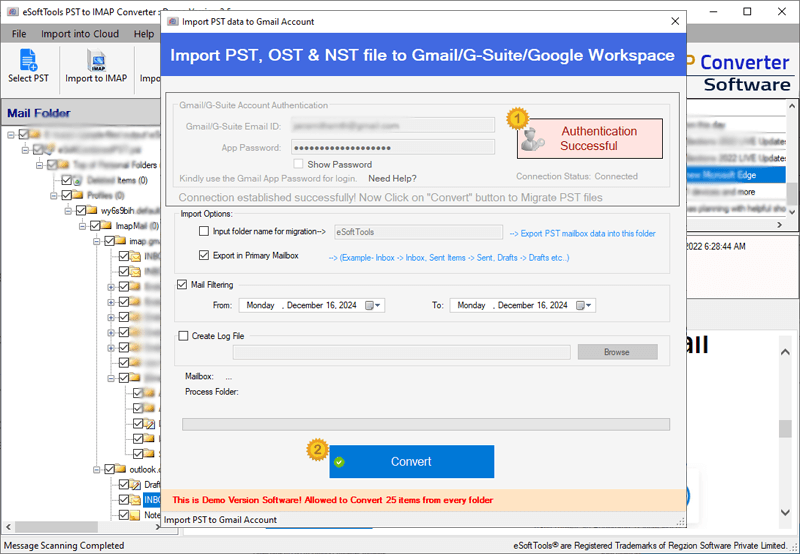Image resolution: width=800 pixels, height=554 pixels.
Task: Click the preview pane scroll-up arrow
Action: pos(785,351)
